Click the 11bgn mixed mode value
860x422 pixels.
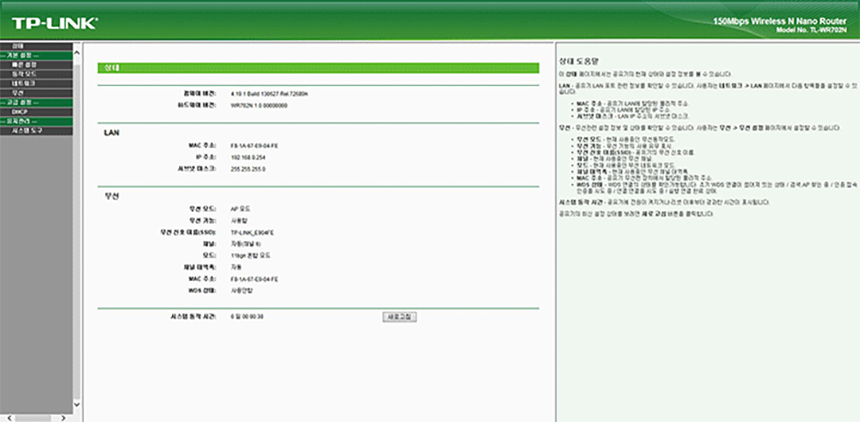tap(250, 256)
